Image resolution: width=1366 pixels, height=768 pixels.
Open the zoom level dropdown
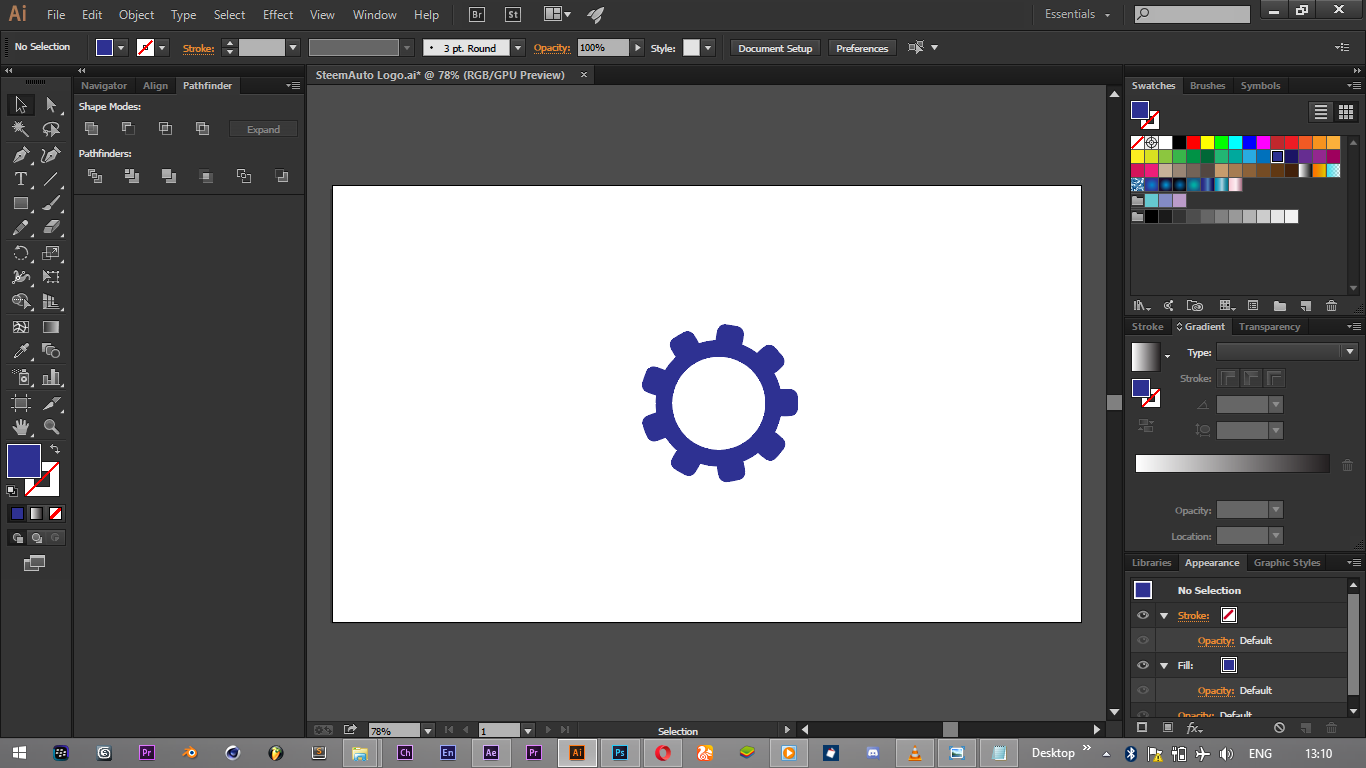click(x=428, y=731)
